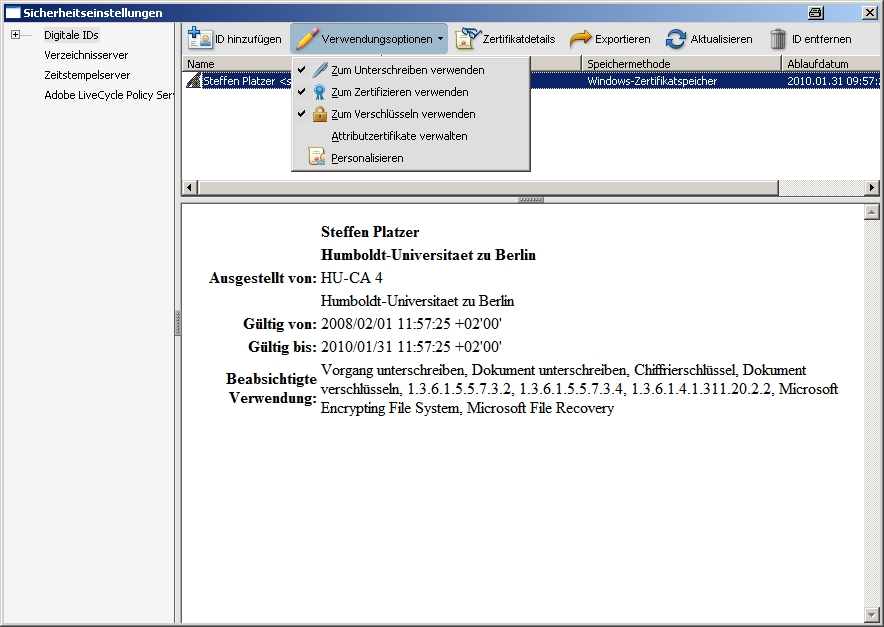The height and width of the screenshot is (627, 884).
Task: Click the ID hinzufügen icon
Action: coord(200,39)
